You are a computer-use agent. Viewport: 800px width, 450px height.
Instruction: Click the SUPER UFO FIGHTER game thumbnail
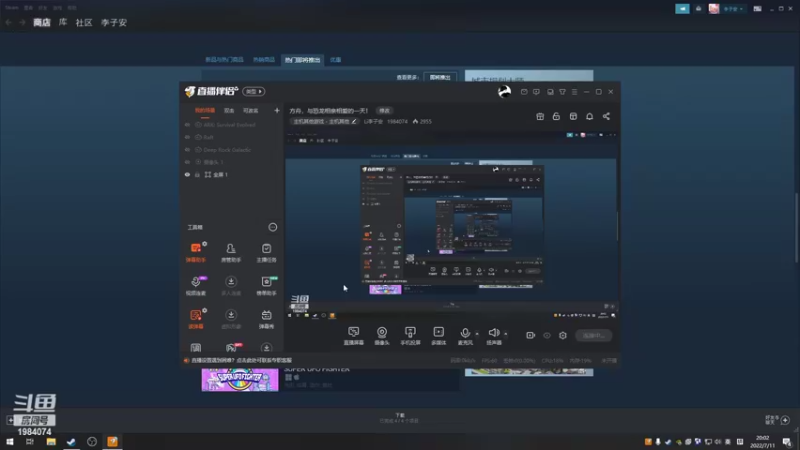point(240,380)
